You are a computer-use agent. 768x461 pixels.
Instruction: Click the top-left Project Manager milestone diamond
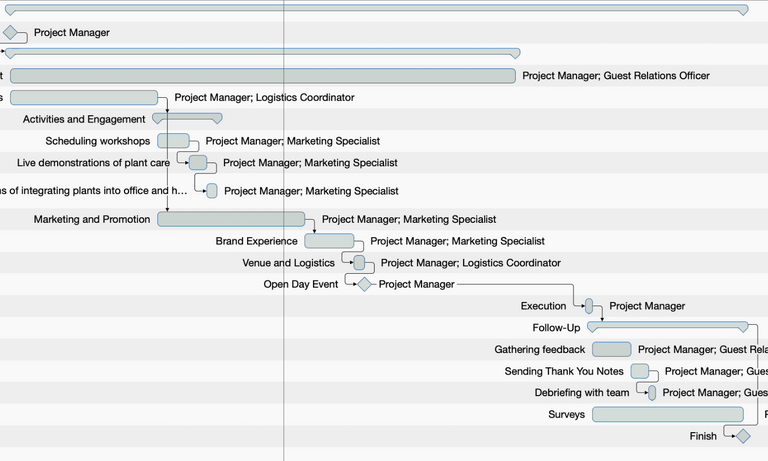pyautogui.click(x=11, y=33)
